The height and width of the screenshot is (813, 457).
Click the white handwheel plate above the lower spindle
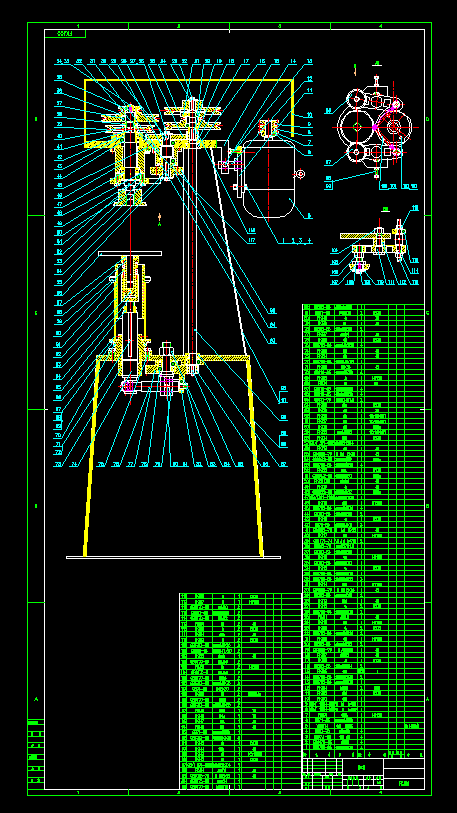(130, 254)
